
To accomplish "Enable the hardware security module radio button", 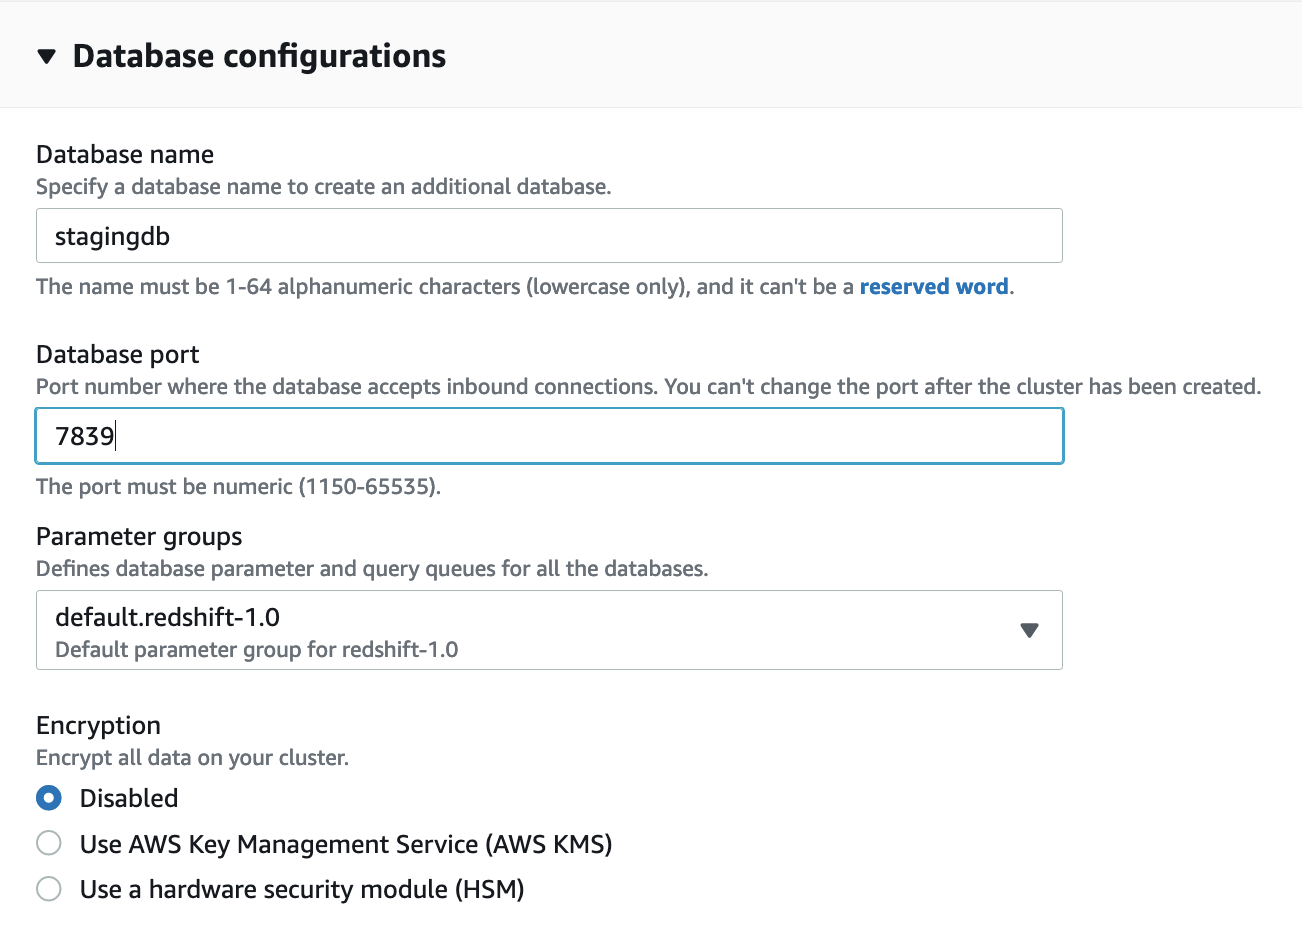I will tap(49, 889).
